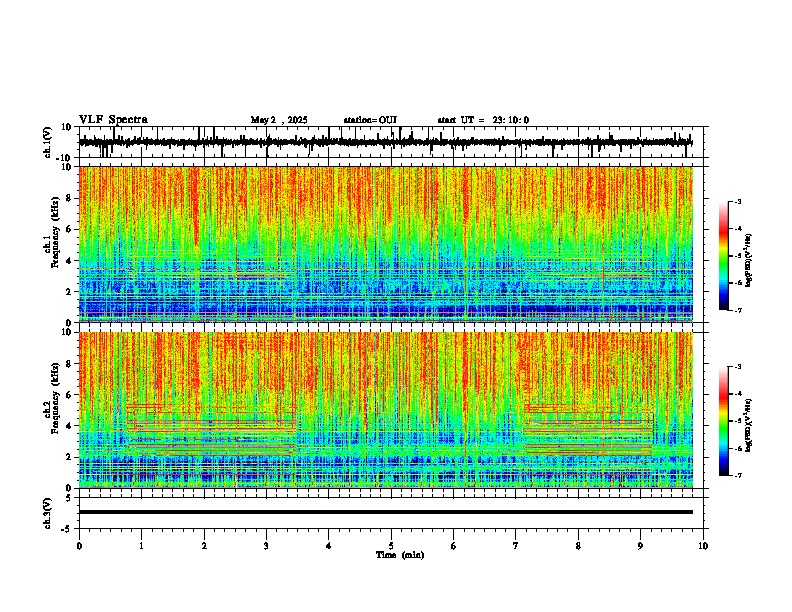Click the ch.2 spectrogram color scale bar

[724, 421]
